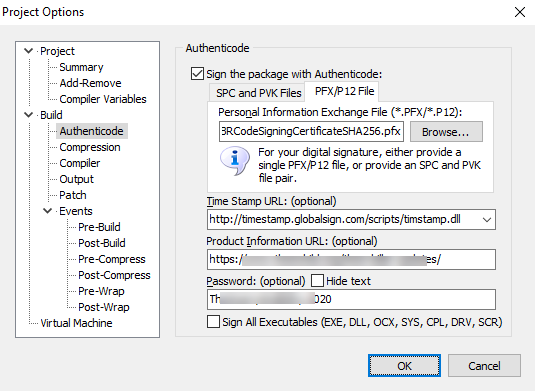Uncheck Sign the package with Authenticode

[x=197, y=74]
